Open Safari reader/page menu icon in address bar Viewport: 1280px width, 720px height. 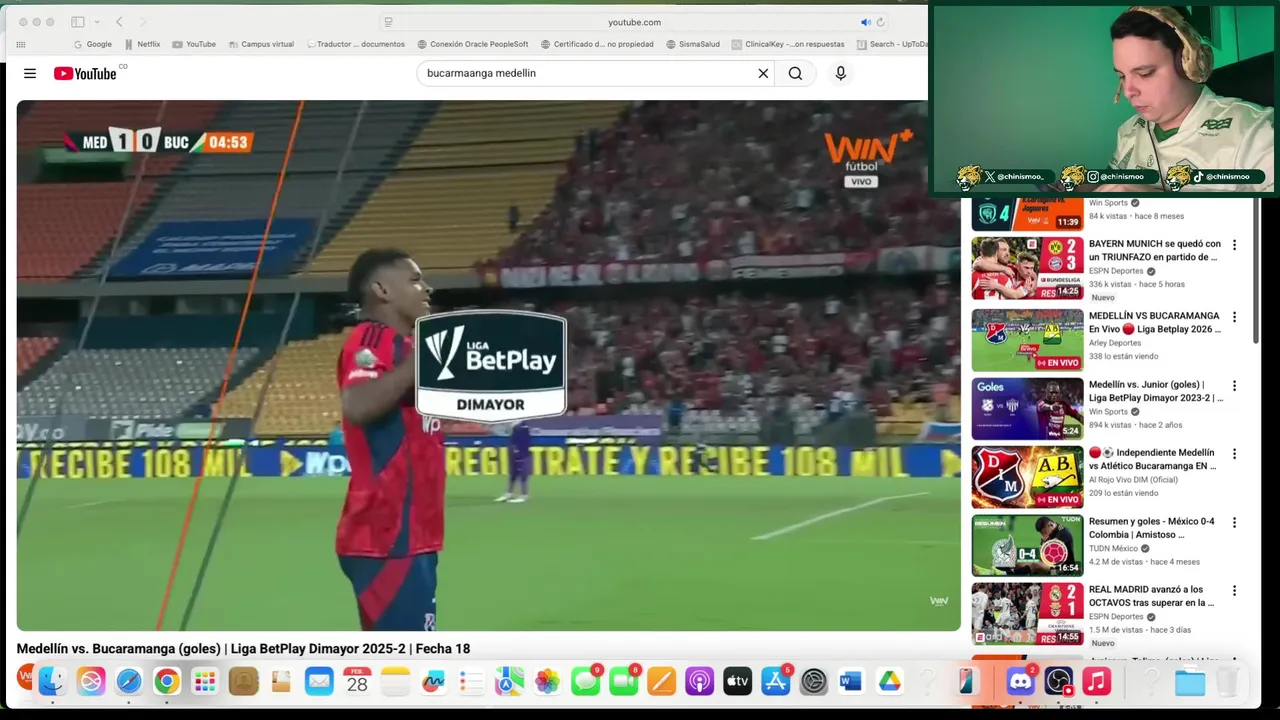click(389, 22)
